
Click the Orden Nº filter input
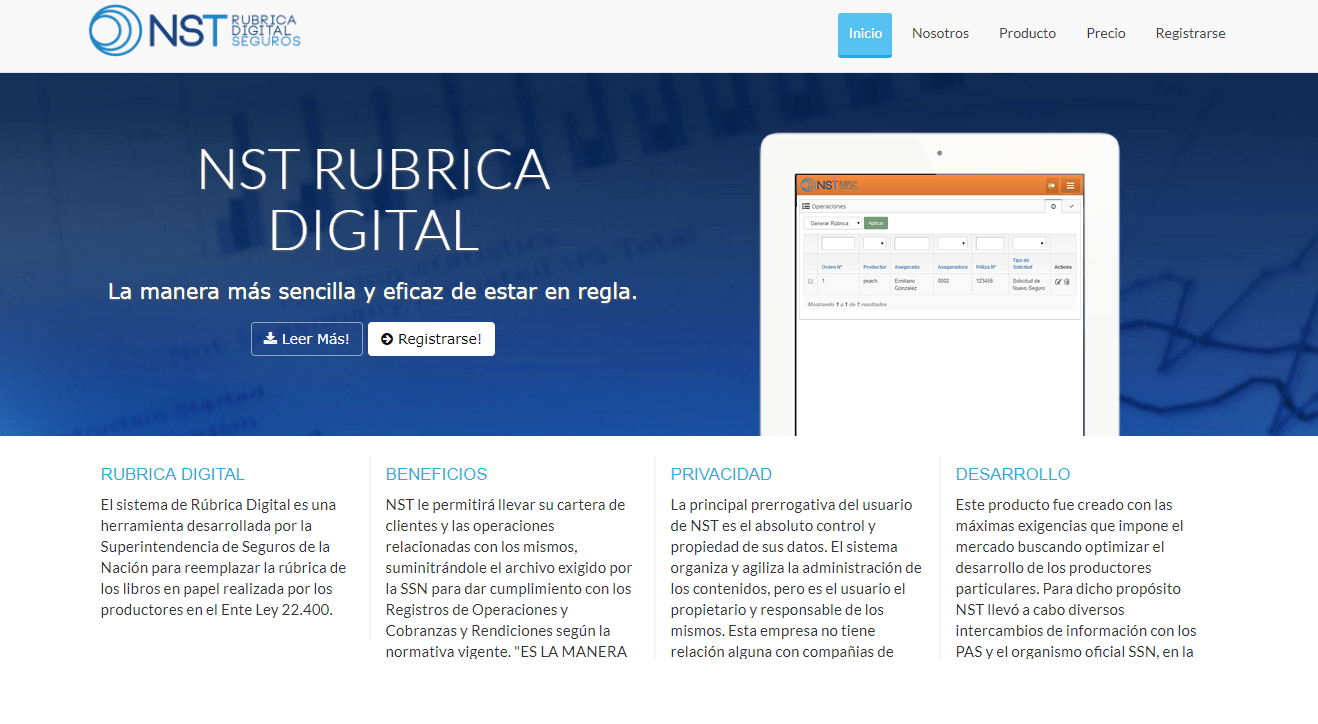tap(838, 243)
